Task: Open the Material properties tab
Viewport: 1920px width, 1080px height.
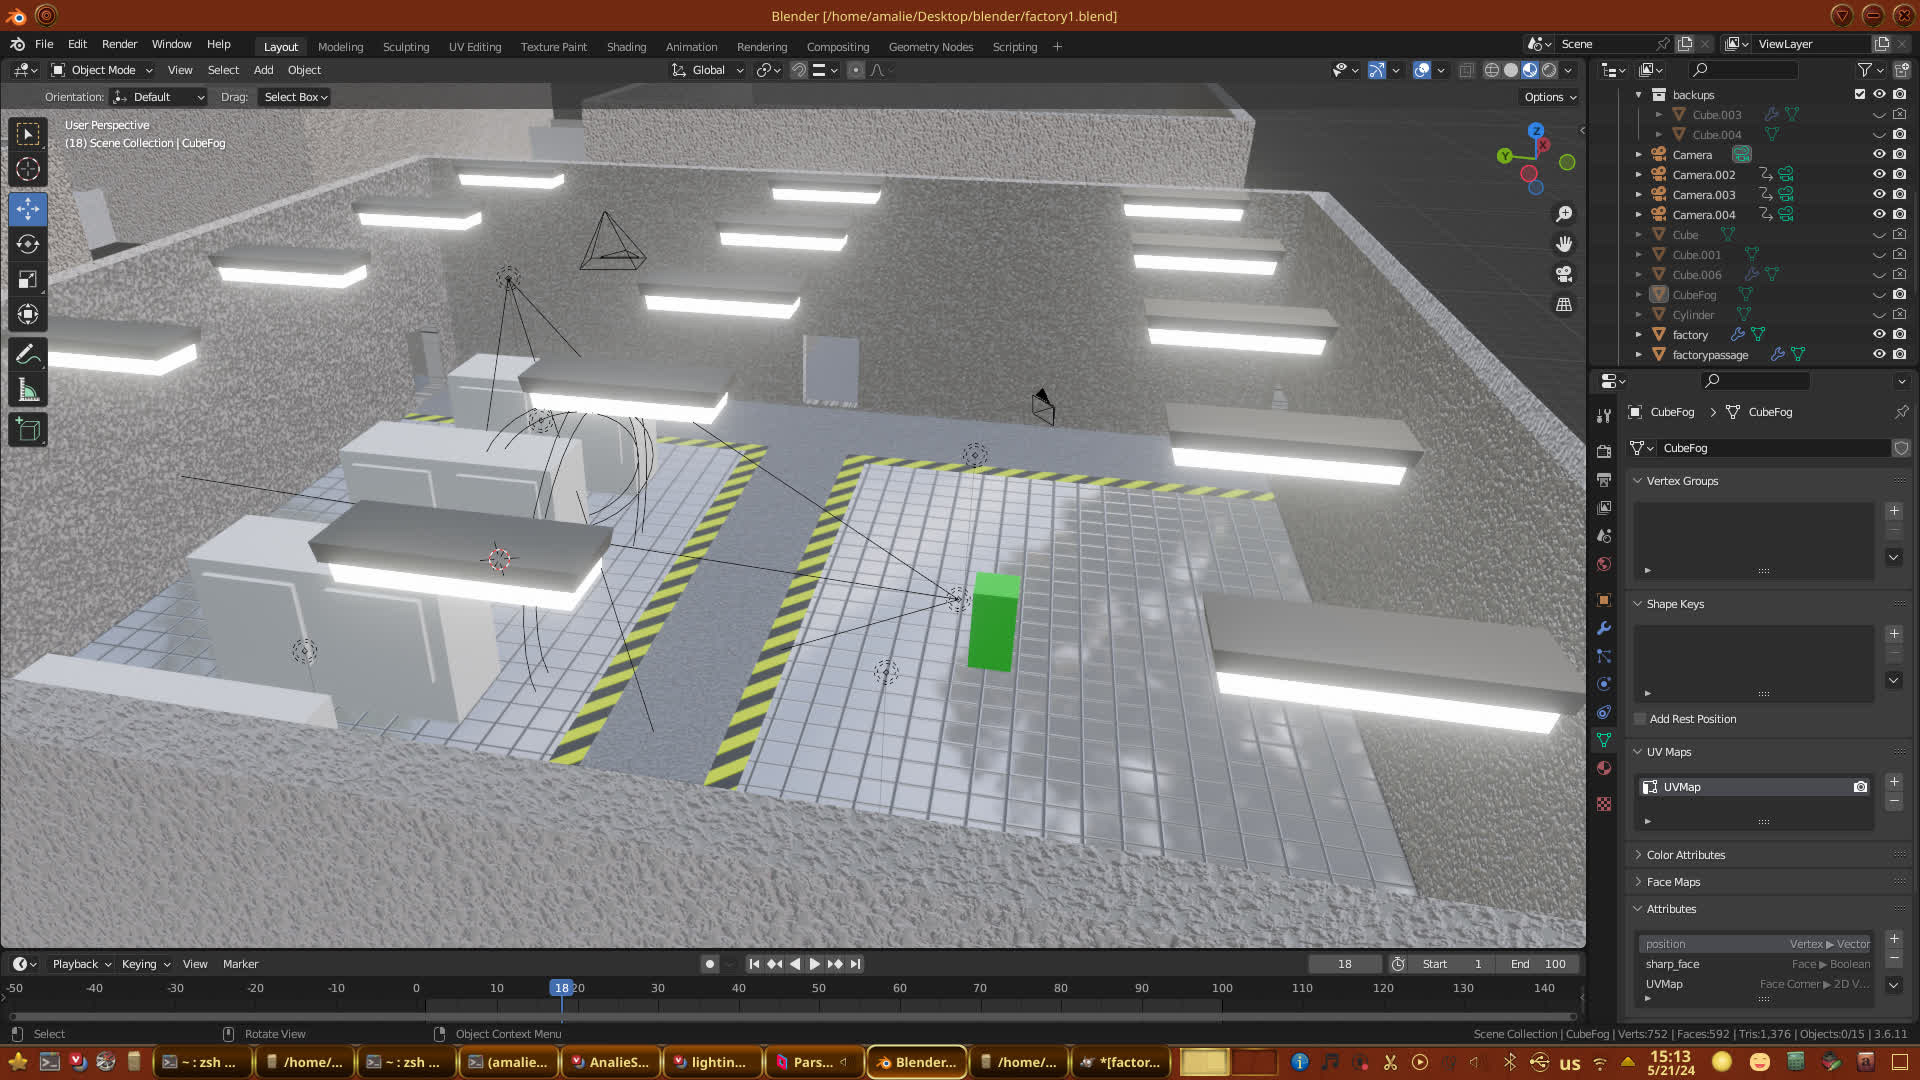Action: coord(1604,768)
